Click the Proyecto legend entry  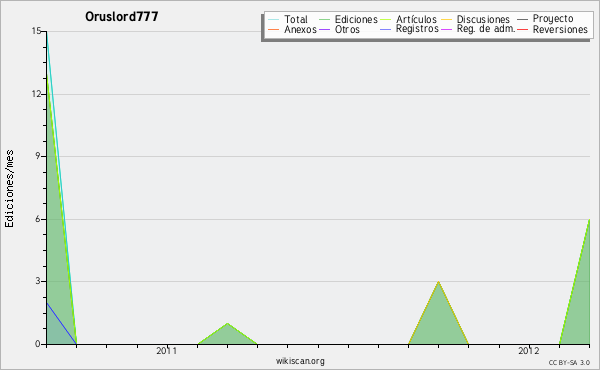click(545, 19)
